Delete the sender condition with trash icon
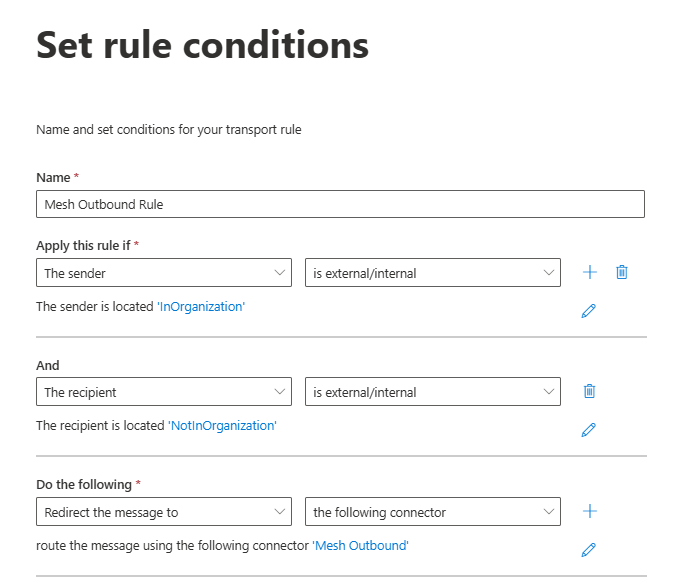Viewport: 697px width, 588px height. tap(622, 272)
